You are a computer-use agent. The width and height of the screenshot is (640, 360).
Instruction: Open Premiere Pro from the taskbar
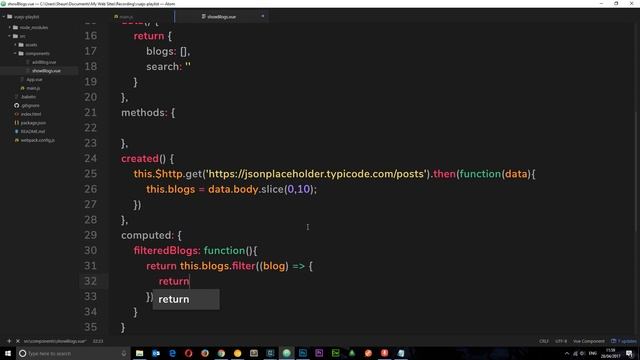coord(319,353)
